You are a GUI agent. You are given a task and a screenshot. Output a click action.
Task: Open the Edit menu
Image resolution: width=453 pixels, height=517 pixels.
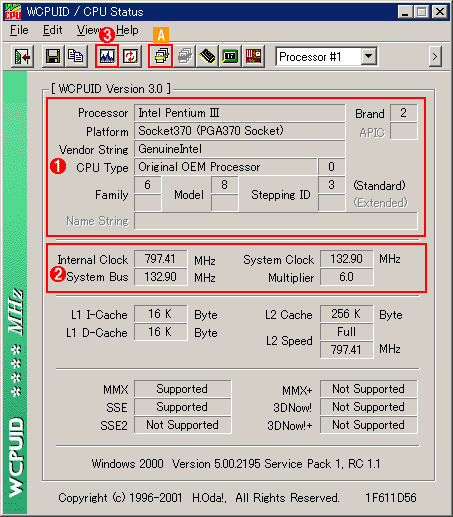click(x=53, y=30)
